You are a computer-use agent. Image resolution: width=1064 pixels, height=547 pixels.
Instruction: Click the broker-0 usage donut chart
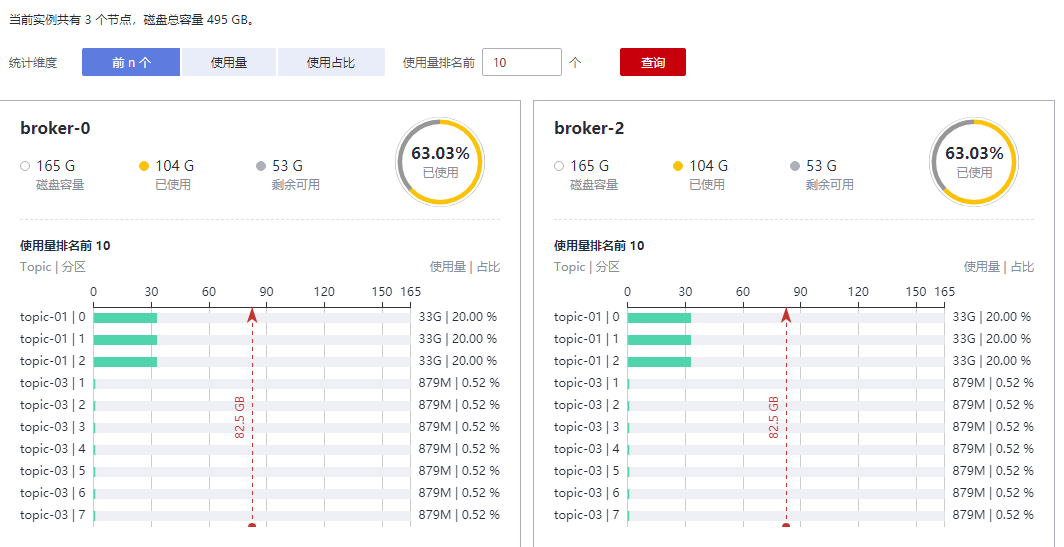point(440,162)
